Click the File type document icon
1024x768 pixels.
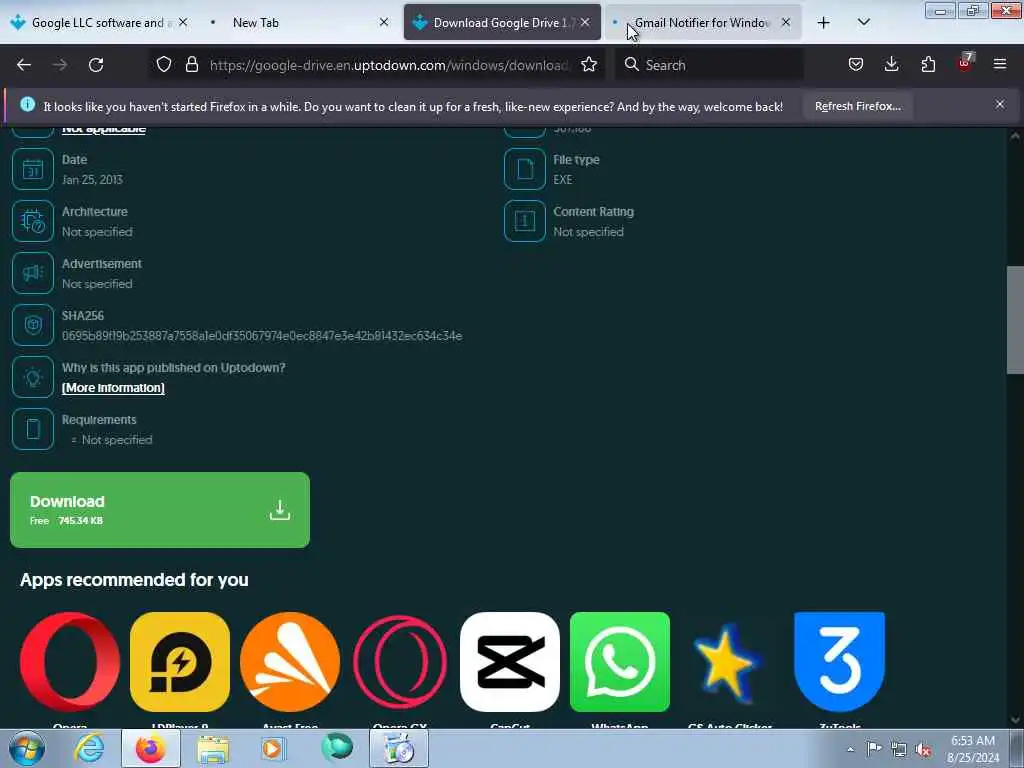(524, 169)
